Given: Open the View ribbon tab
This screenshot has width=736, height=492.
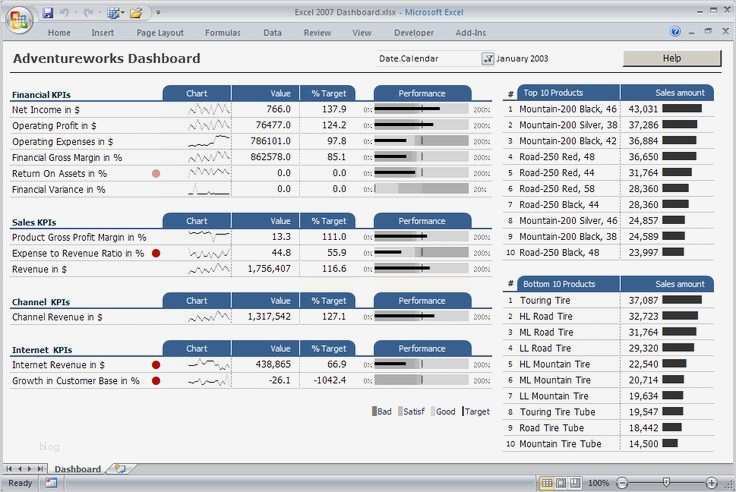Looking at the screenshot, I should [362, 32].
